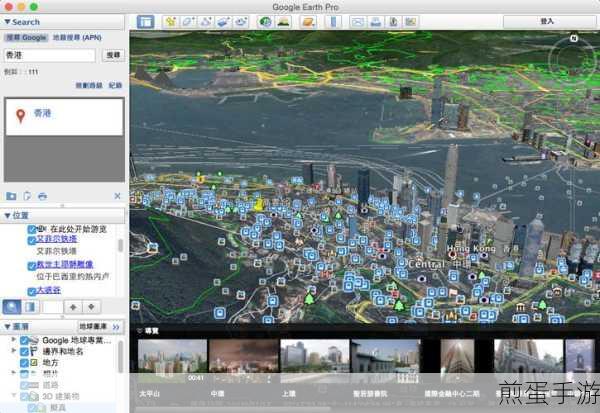Toggle the sunlight across landscape icon

tap(284, 22)
